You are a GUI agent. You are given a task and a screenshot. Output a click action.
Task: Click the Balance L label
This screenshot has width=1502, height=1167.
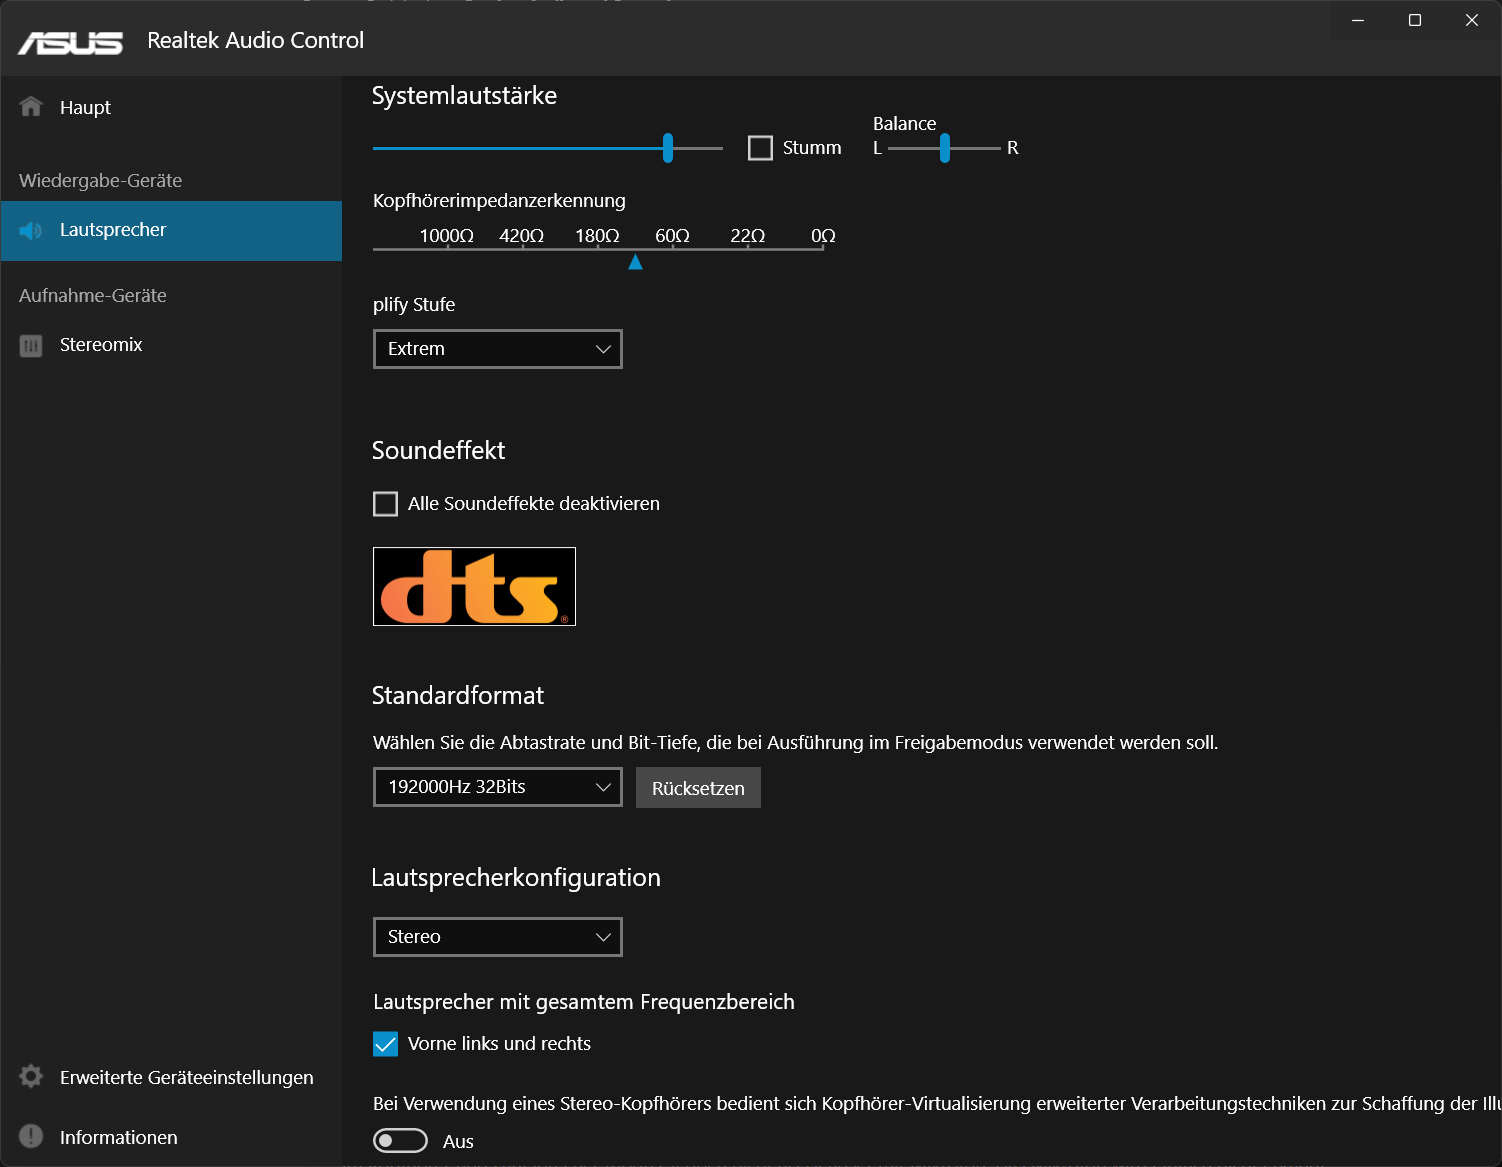[x=878, y=148]
